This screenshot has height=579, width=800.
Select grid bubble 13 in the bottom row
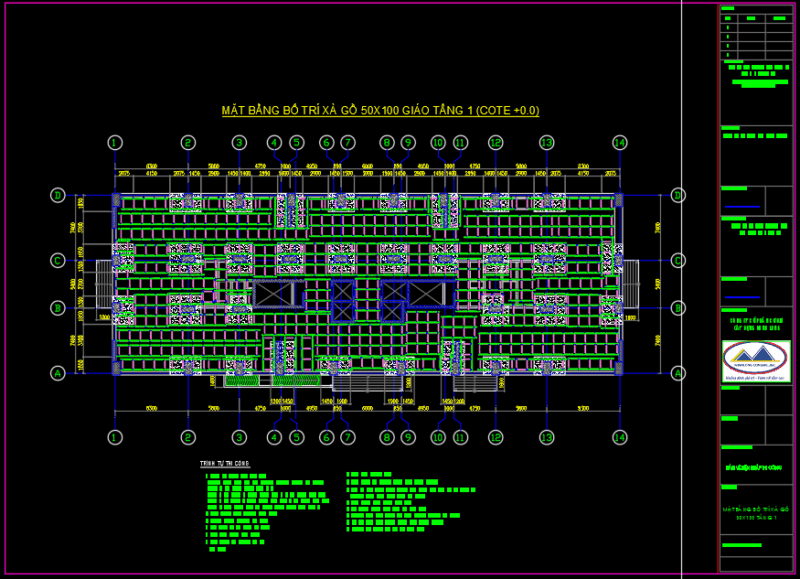pyautogui.click(x=546, y=437)
